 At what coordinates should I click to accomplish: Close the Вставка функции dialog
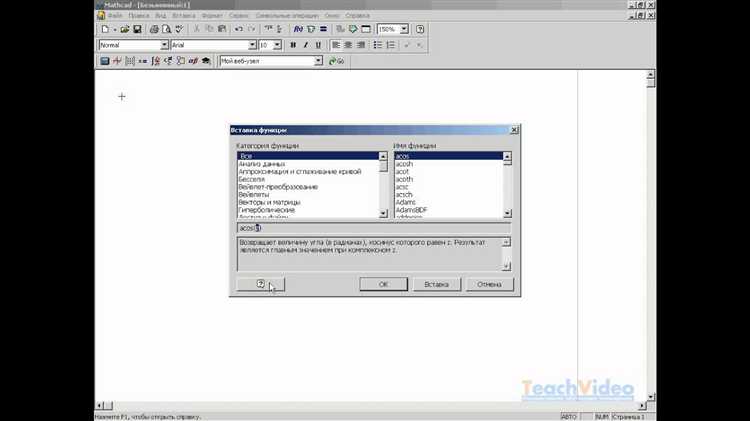514,130
